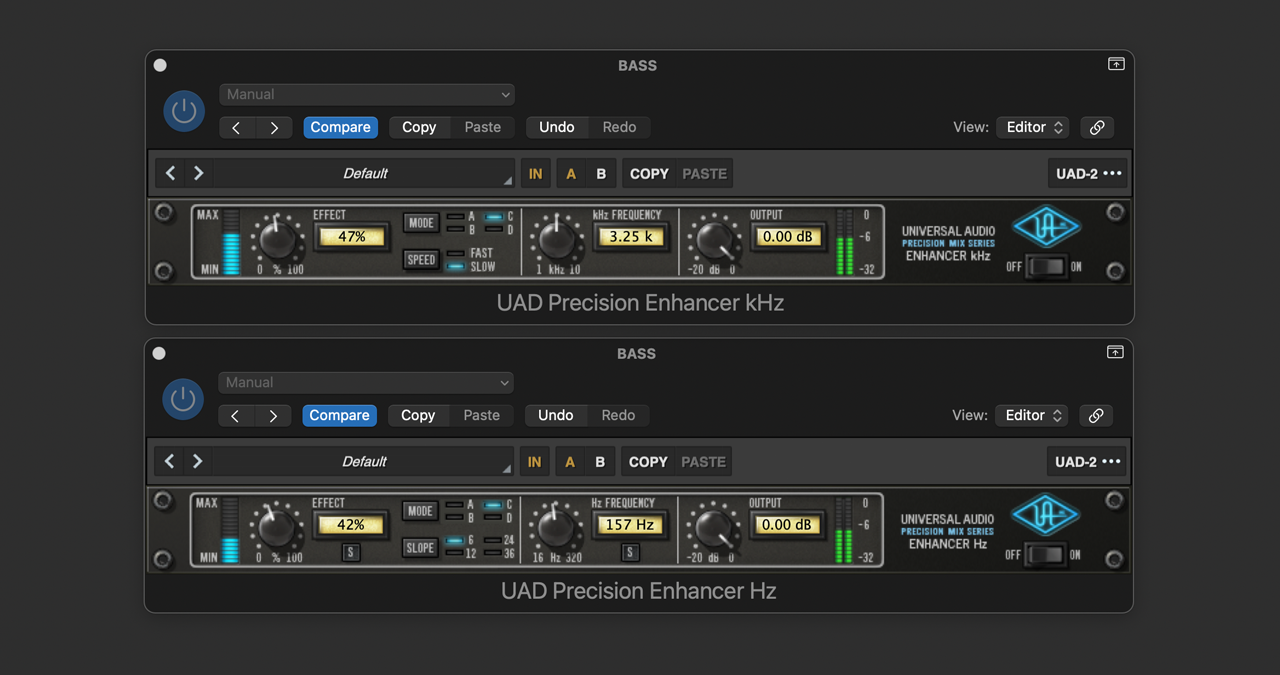
Task: Open Default preset menu in Hz plugin
Action: point(364,461)
